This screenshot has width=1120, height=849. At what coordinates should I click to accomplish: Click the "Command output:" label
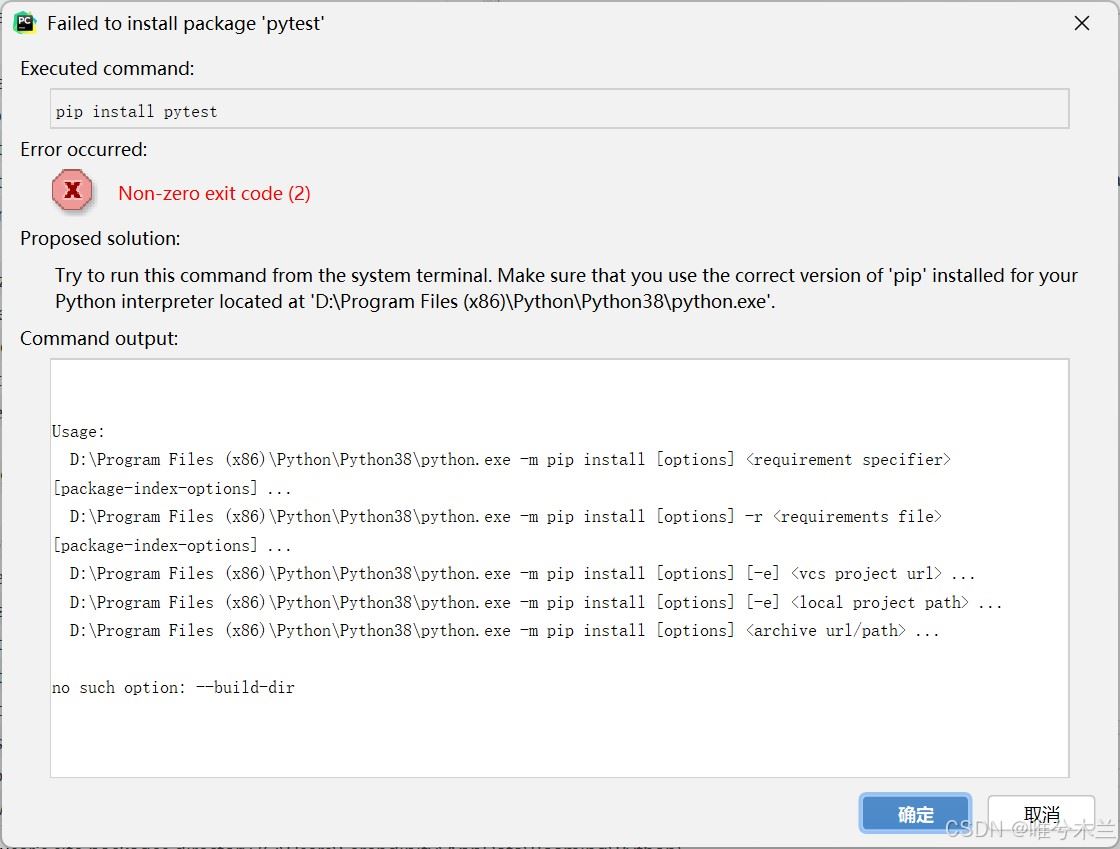point(99,339)
